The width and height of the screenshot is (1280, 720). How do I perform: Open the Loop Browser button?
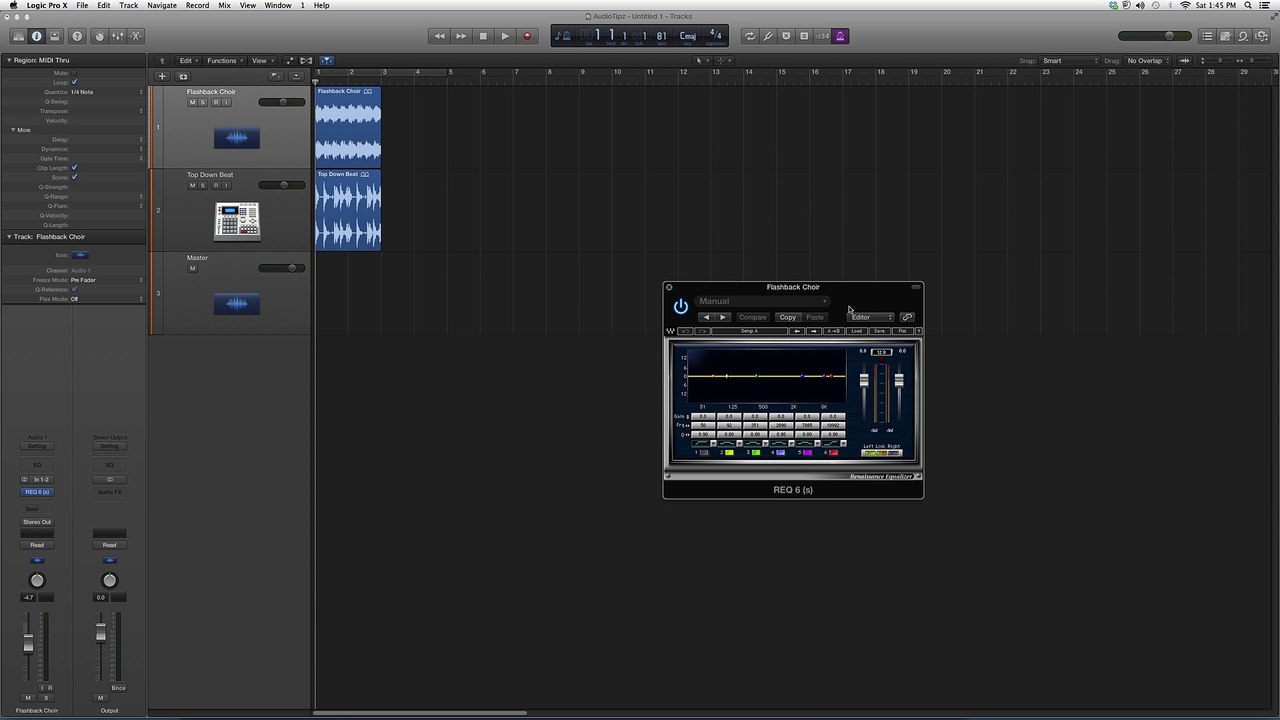point(1243,36)
